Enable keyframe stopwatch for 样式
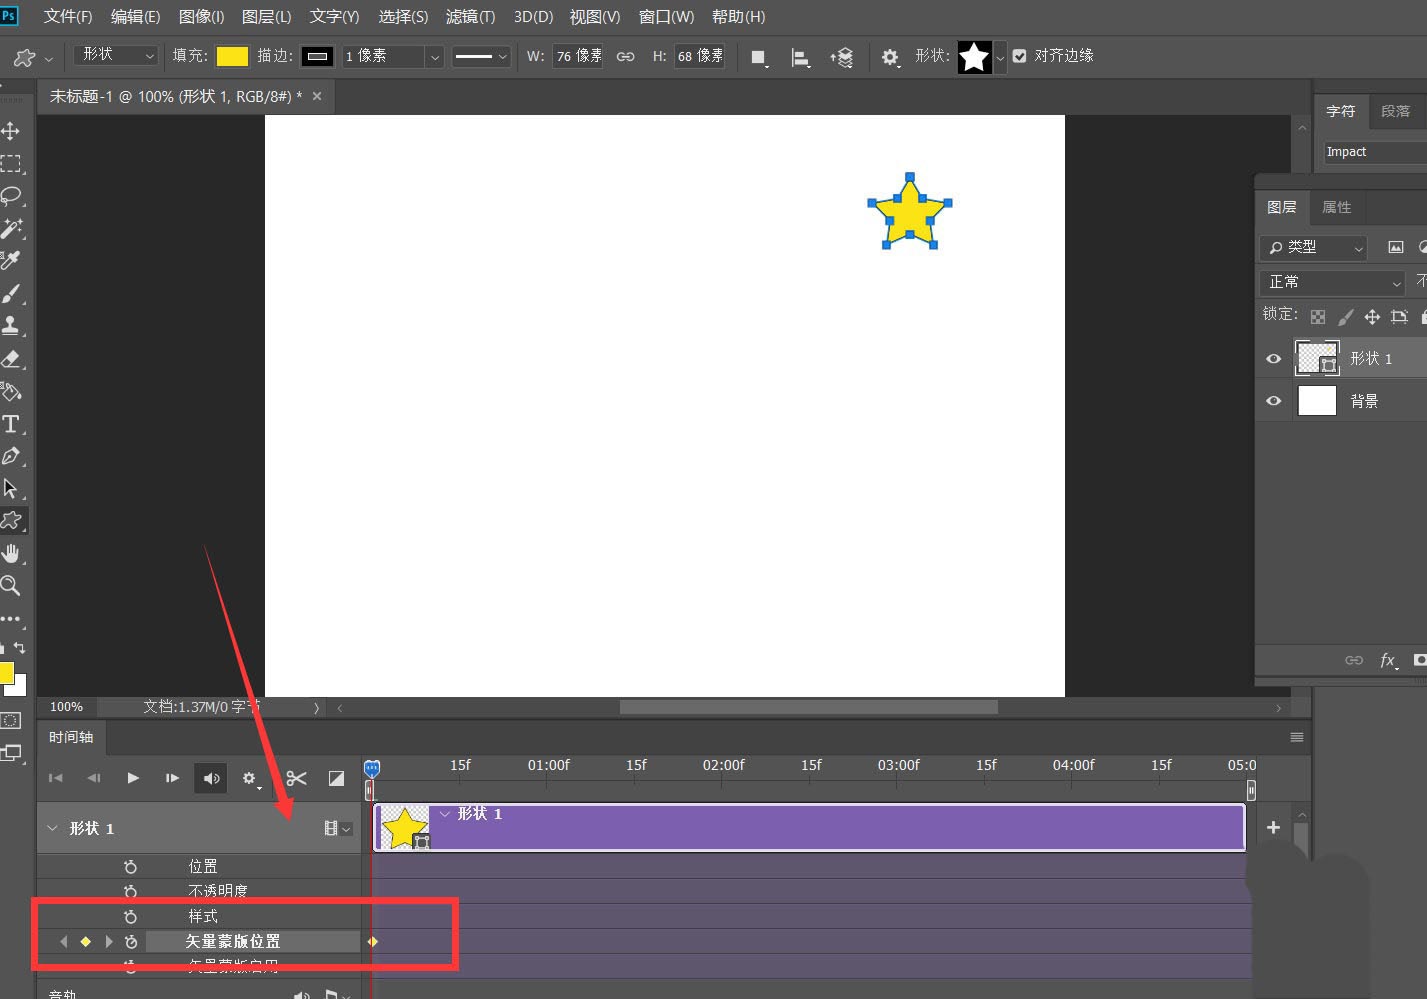Screen dimensions: 1427x999 130,916
